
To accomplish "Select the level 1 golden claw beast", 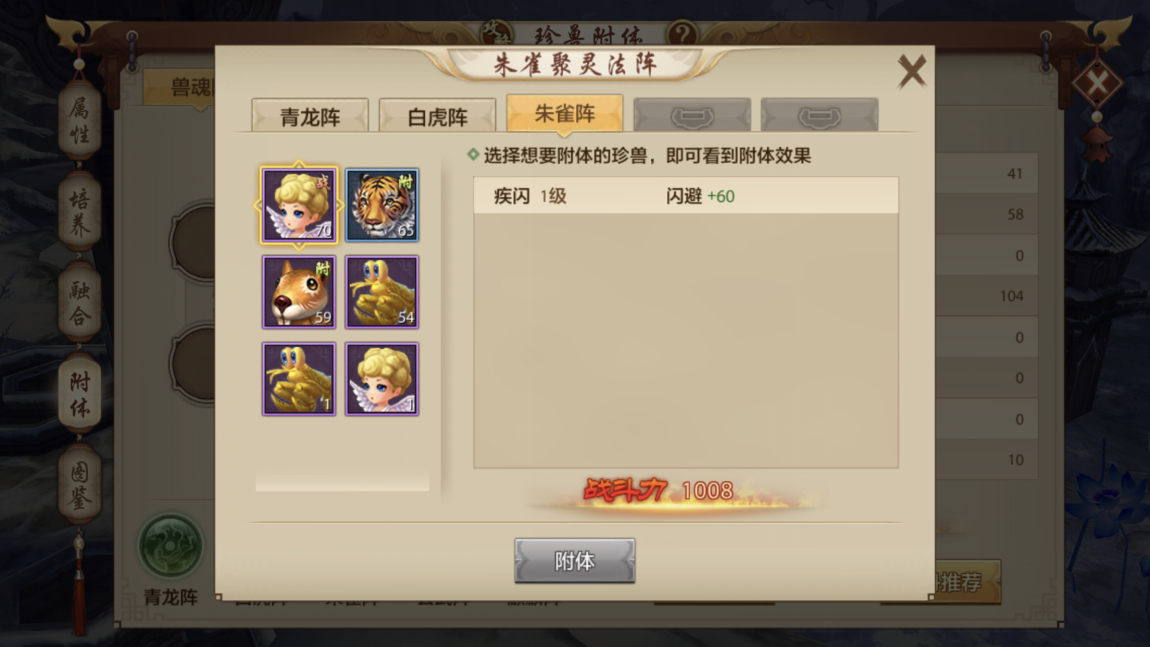I will 299,379.
